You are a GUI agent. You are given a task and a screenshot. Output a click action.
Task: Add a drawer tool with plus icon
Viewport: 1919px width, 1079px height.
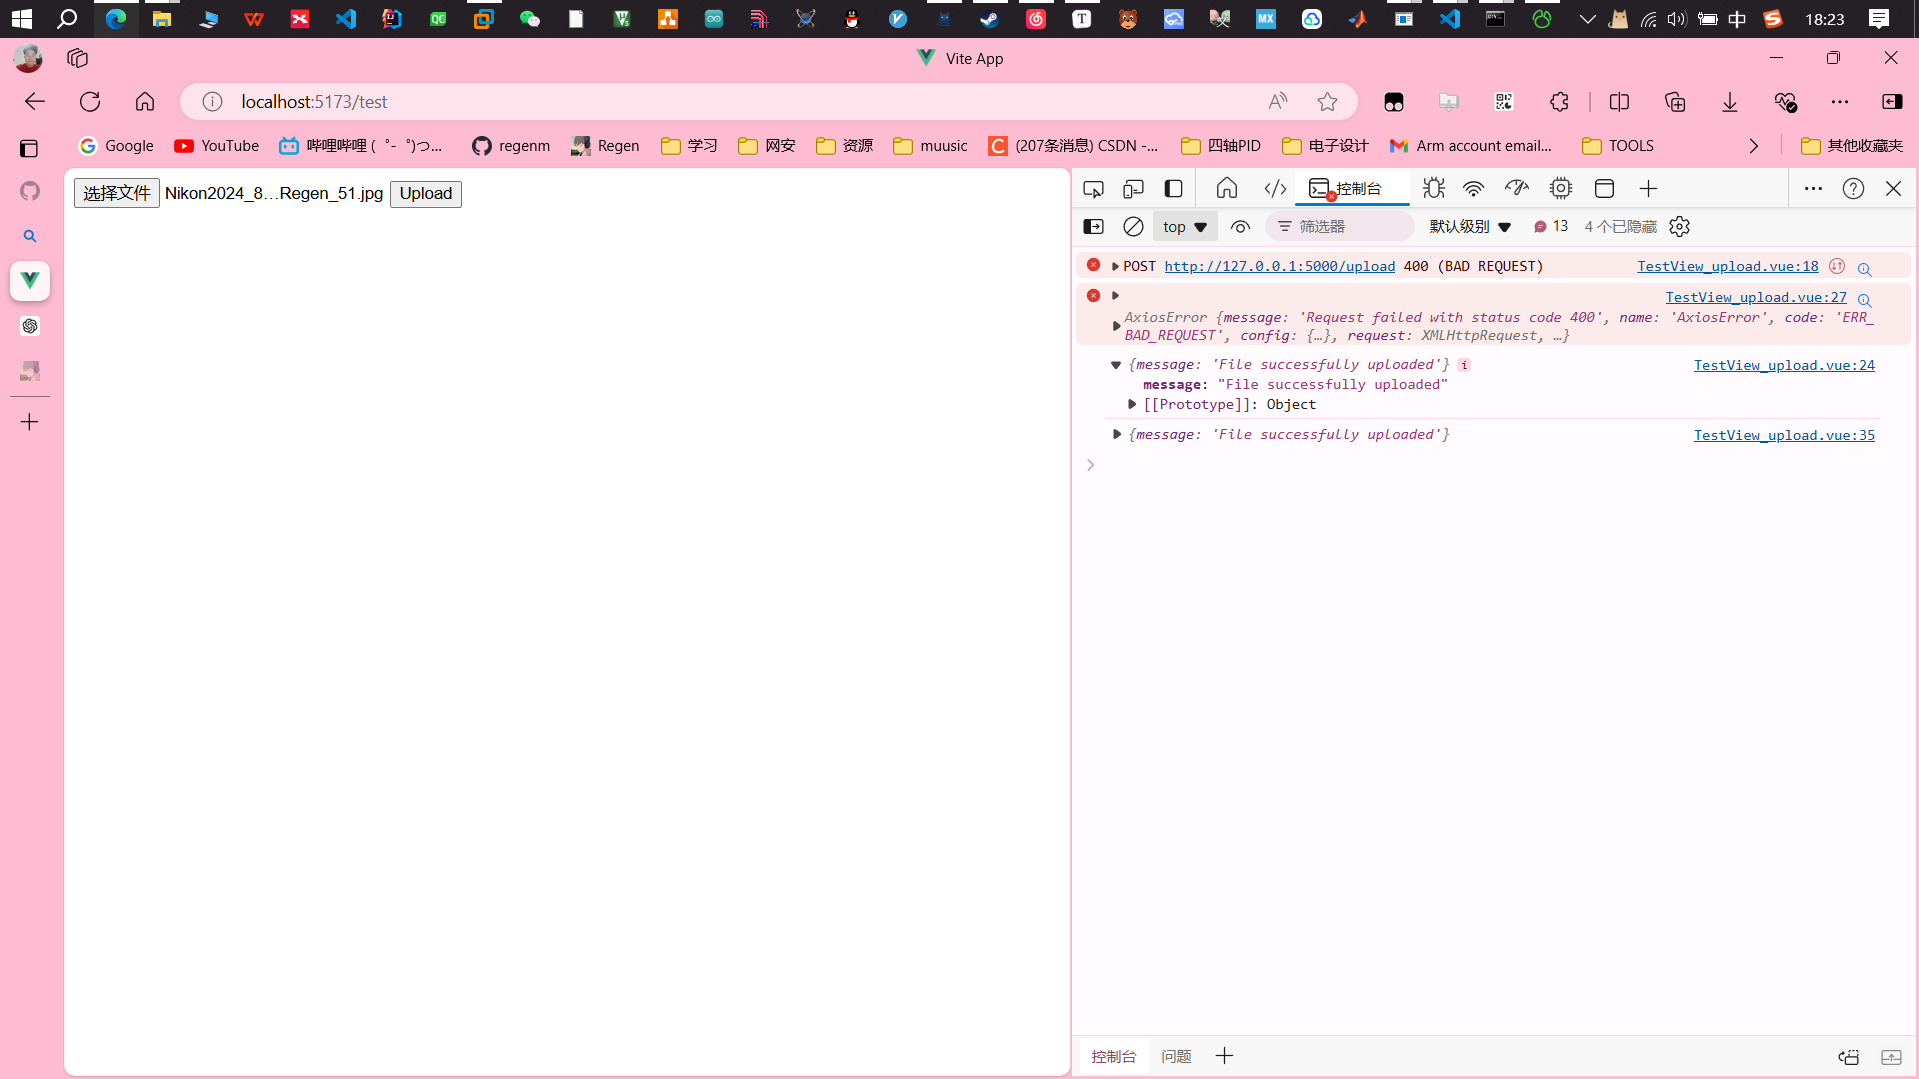tap(1224, 1056)
